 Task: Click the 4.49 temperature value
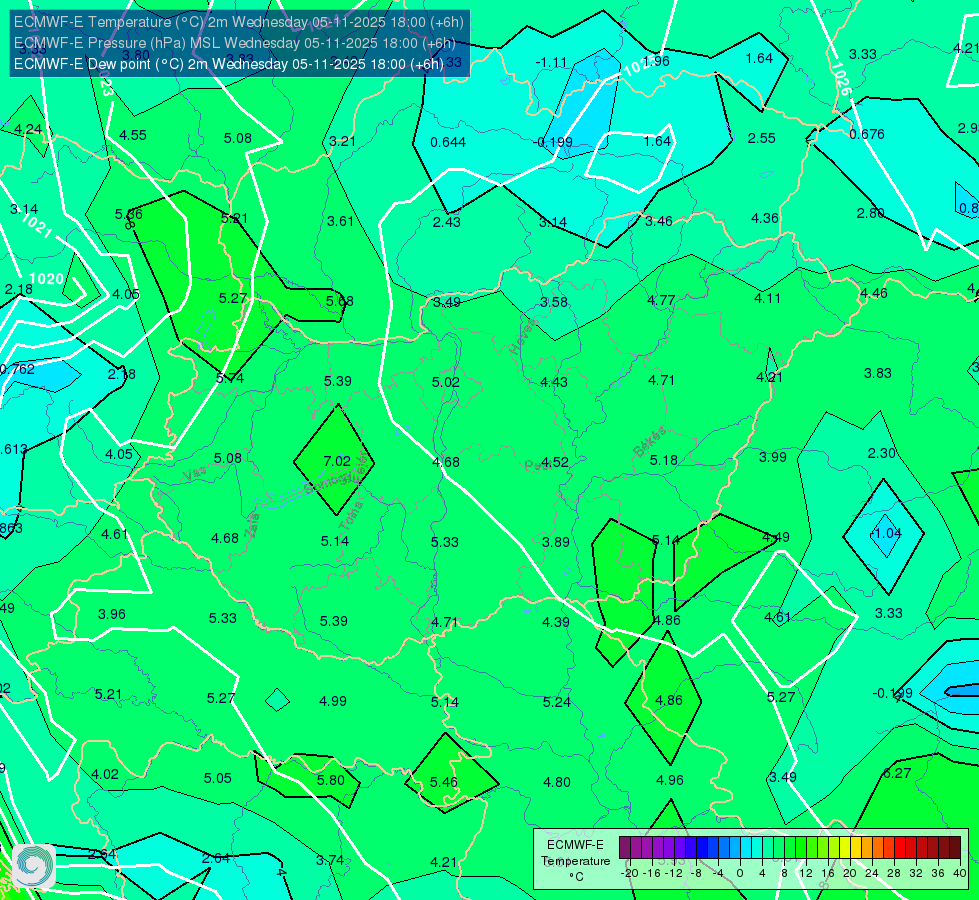[x=776, y=537]
